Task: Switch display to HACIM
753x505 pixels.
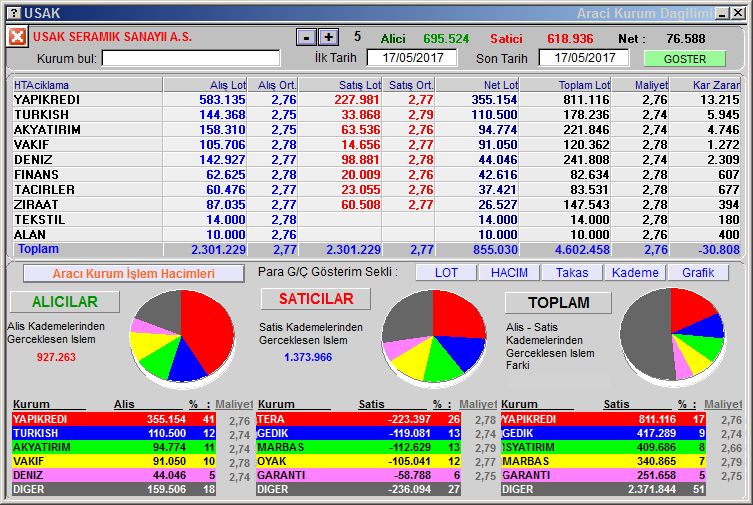Action: coord(509,273)
